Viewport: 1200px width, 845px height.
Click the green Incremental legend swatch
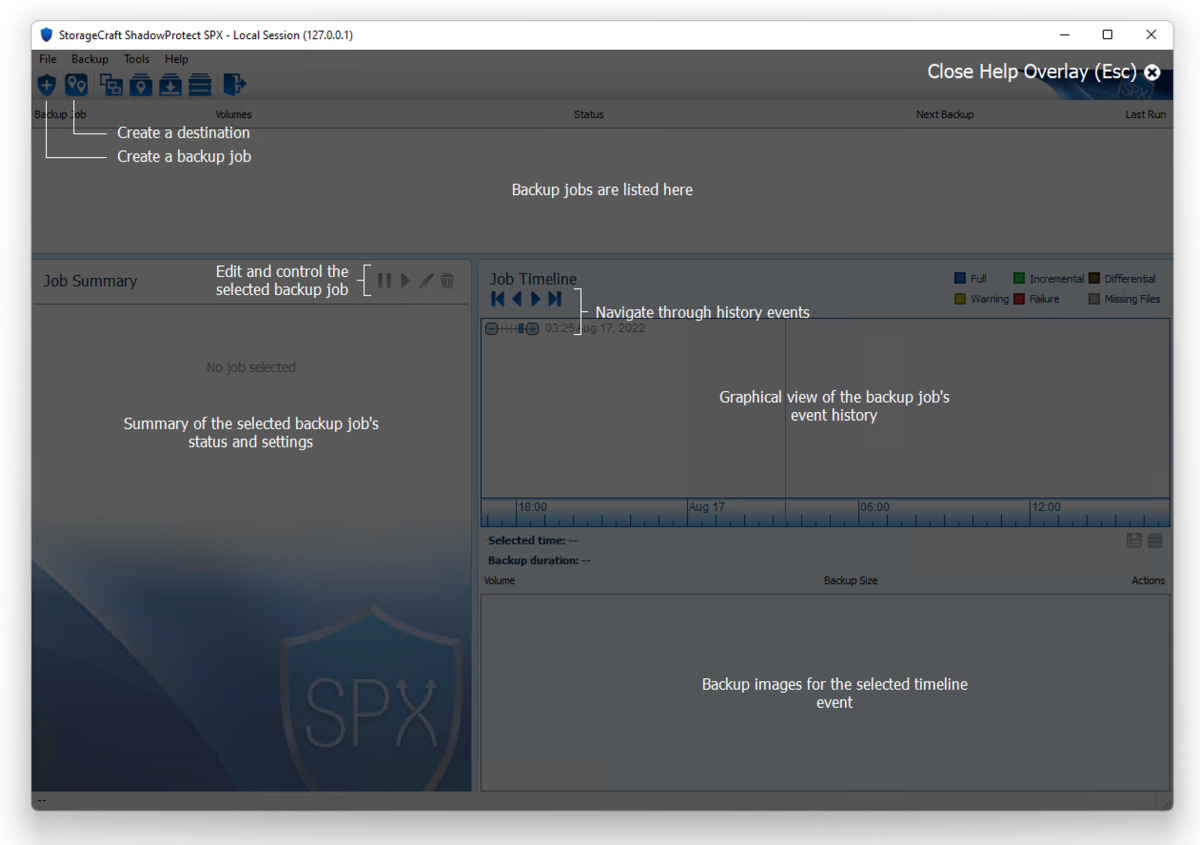tap(1019, 279)
